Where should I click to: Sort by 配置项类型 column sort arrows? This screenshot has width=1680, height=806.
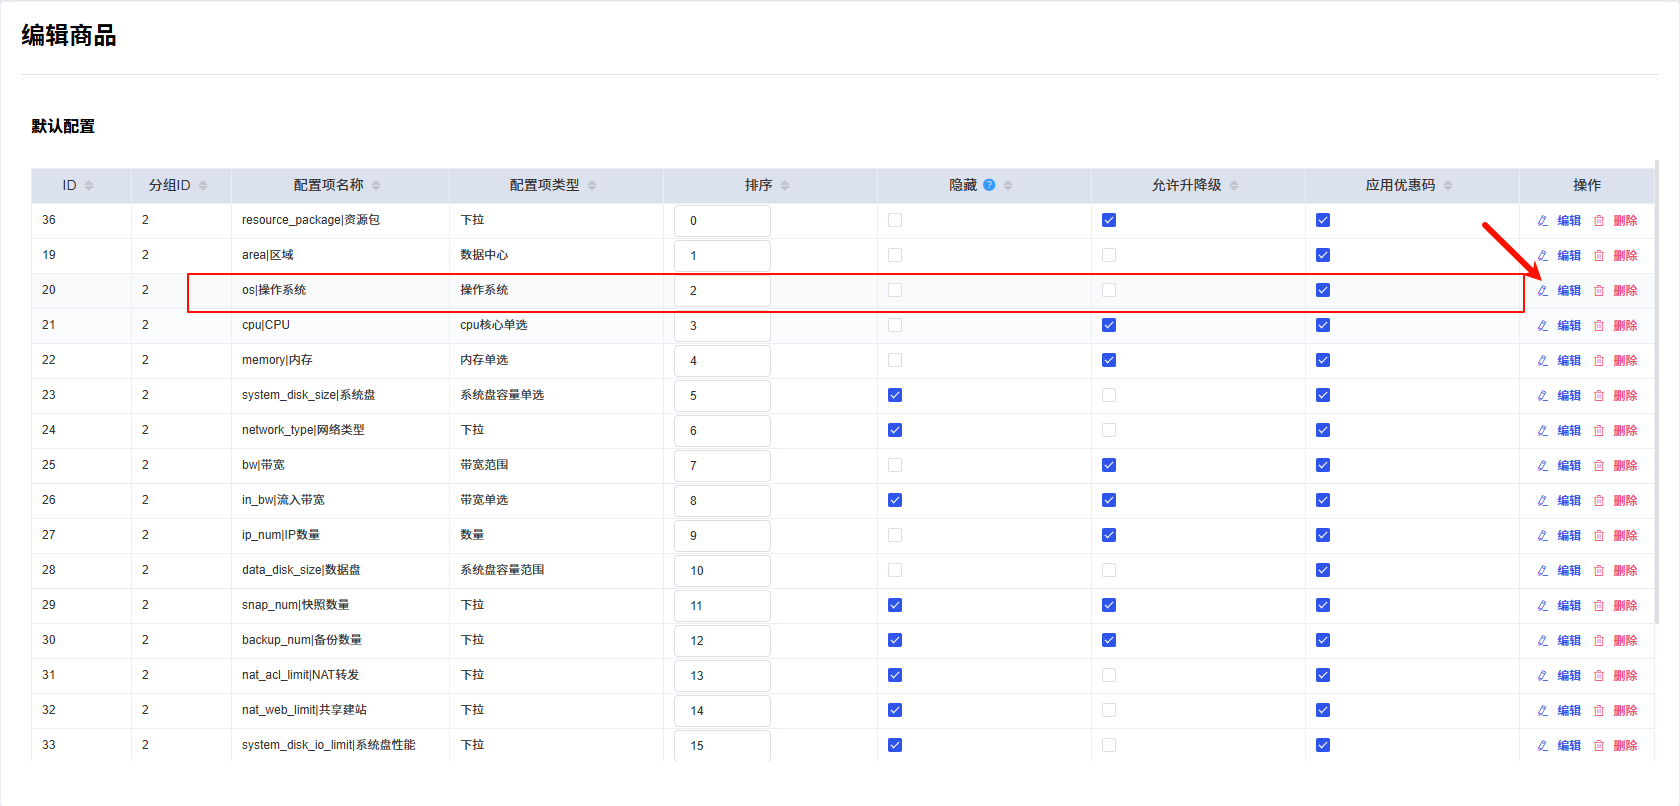click(592, 186)
